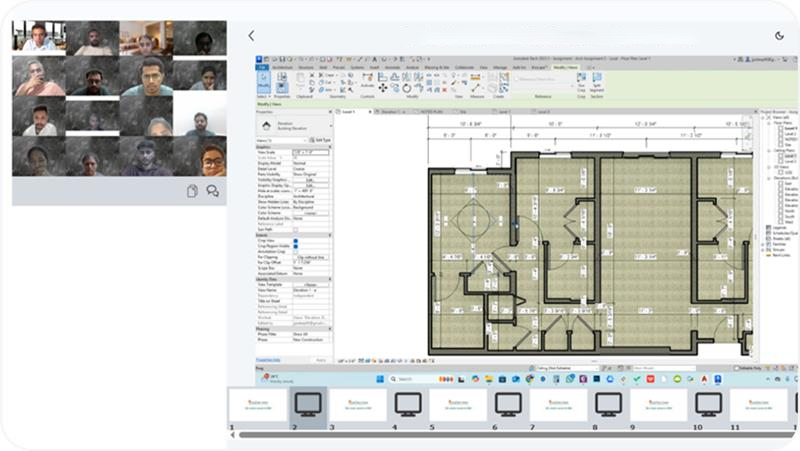Go back with the left chevron arrow

pyautogui.click(x=251, y=36)
